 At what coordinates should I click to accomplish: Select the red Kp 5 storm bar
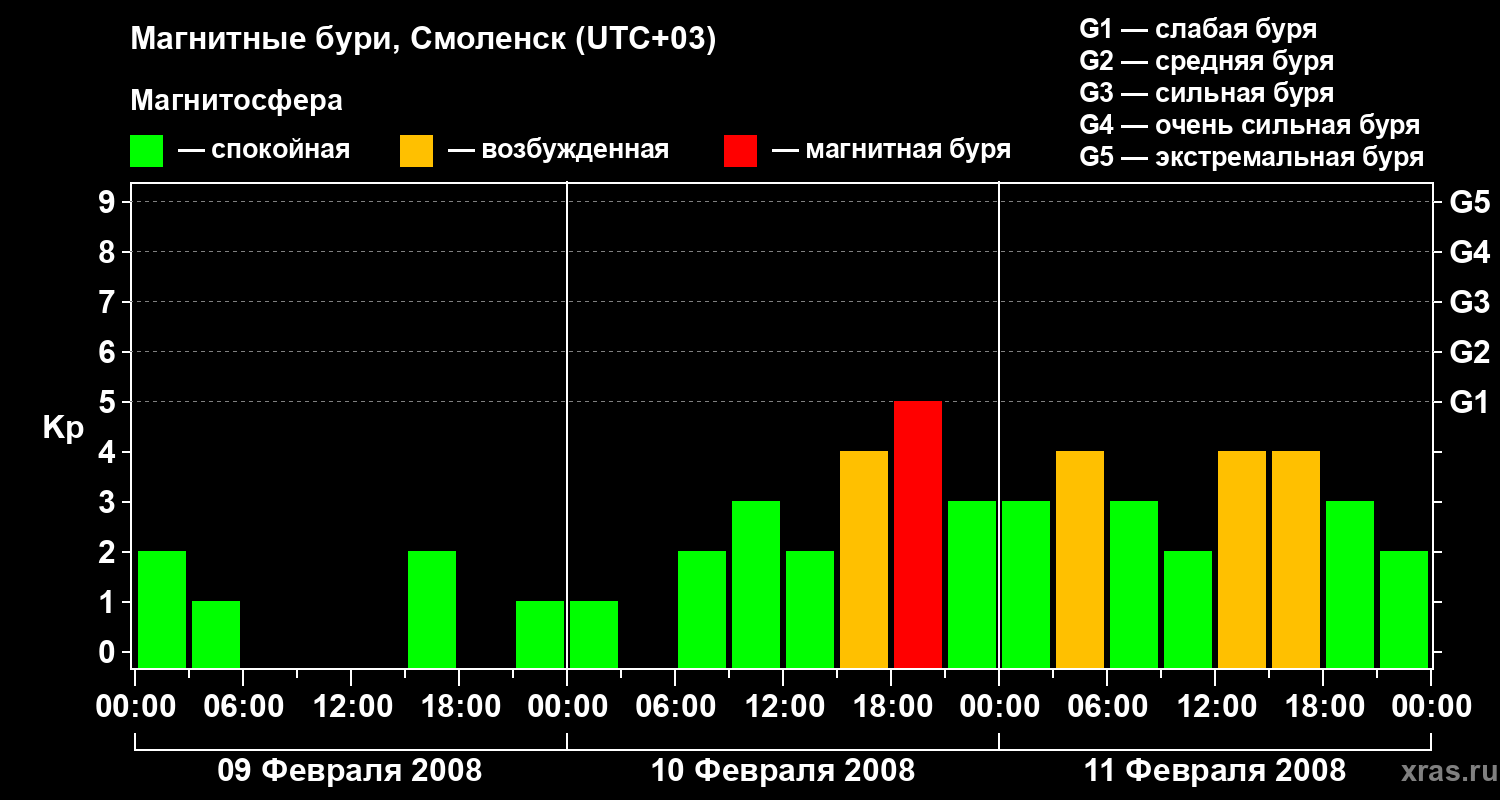point(918,534)
